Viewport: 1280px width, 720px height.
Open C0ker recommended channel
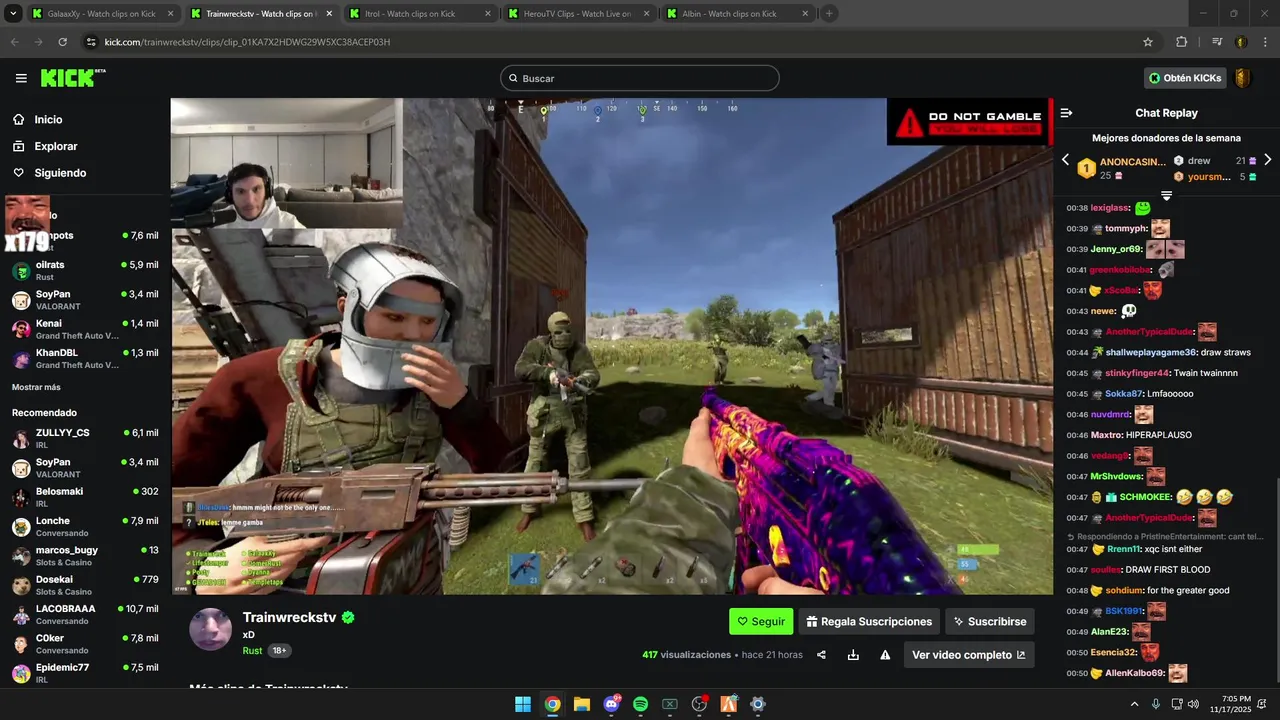click(x=85, y=644)
